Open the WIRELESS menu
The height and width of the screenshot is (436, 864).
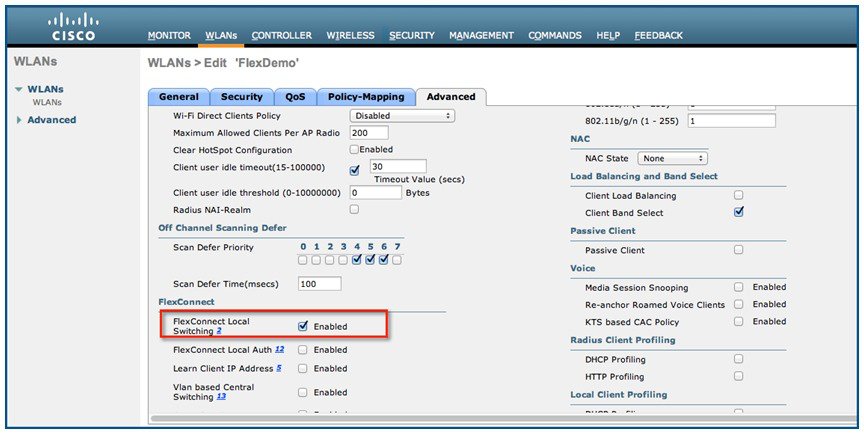[350, 35]
